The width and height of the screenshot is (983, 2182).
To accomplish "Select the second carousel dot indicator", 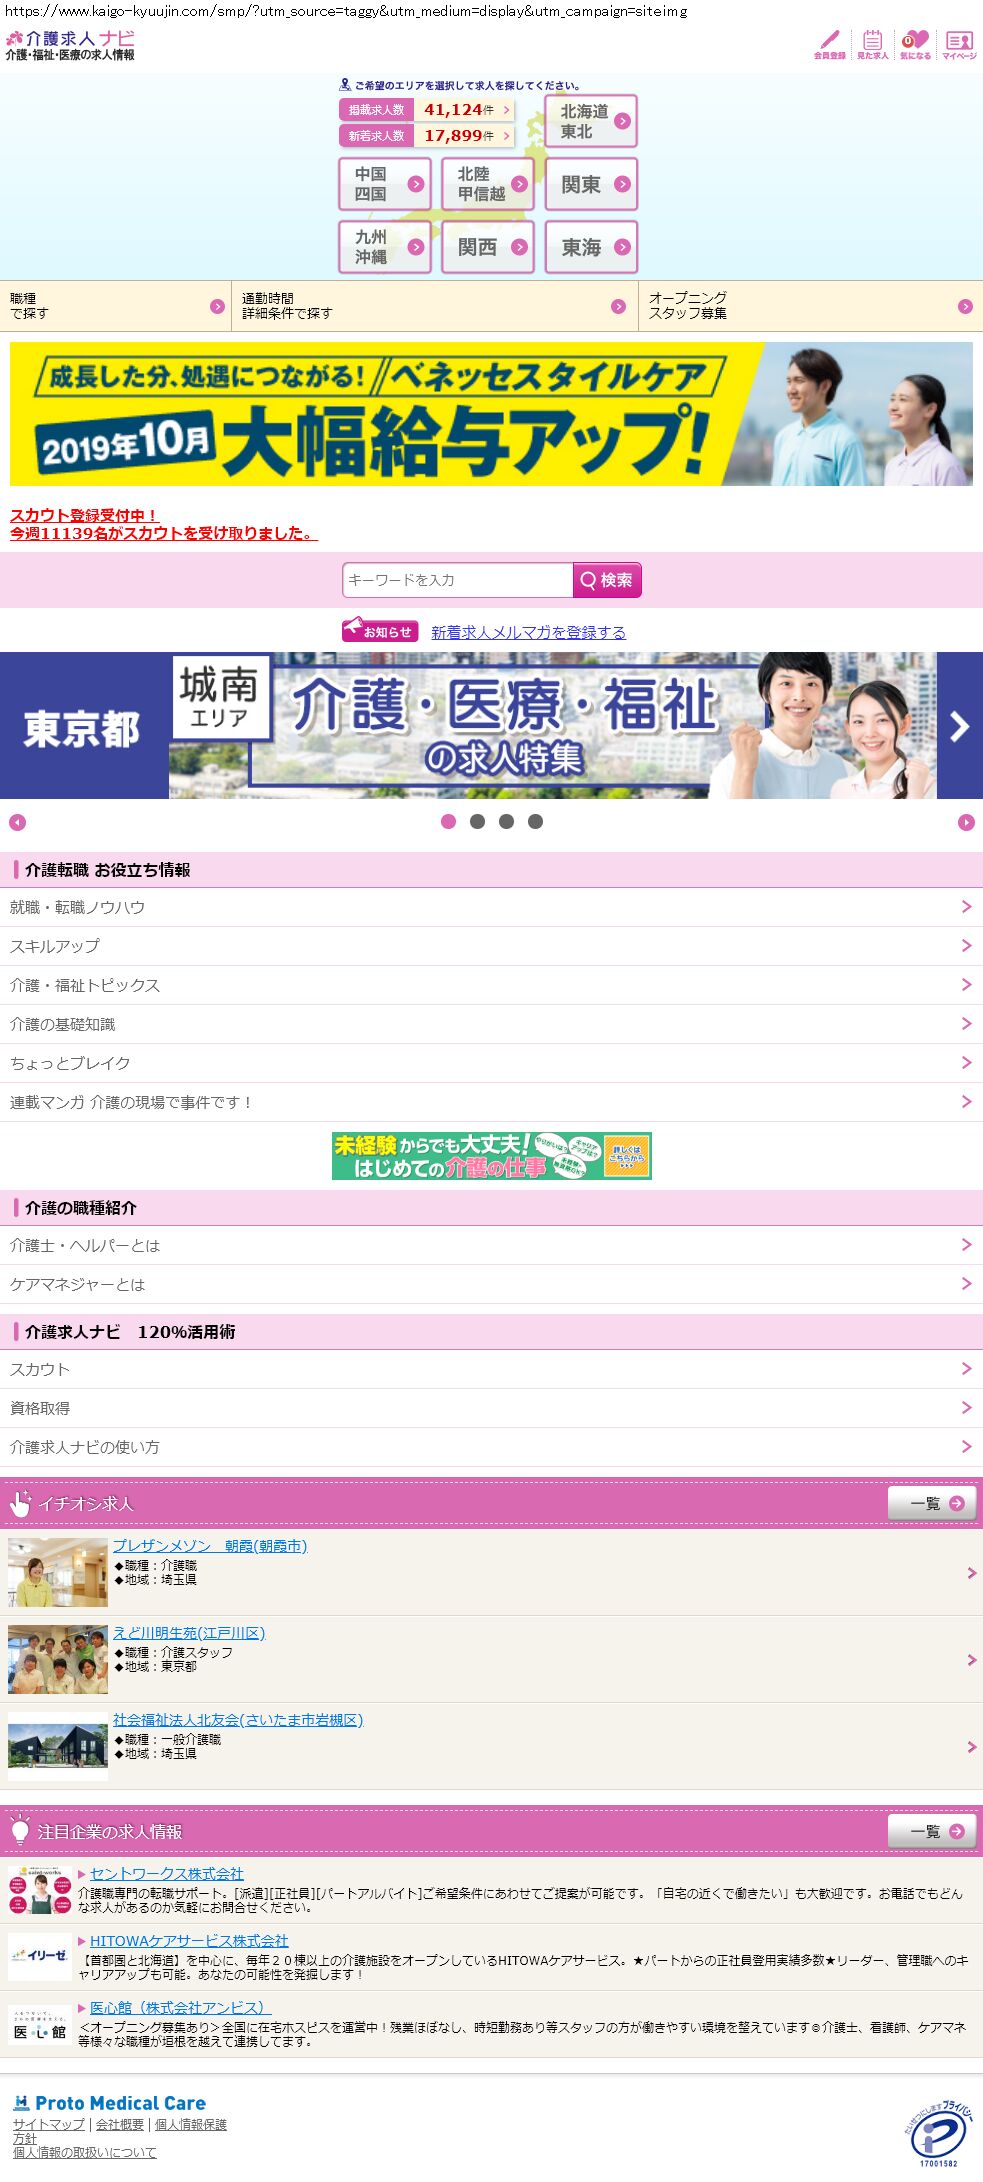I will click(x=477, y=822).
